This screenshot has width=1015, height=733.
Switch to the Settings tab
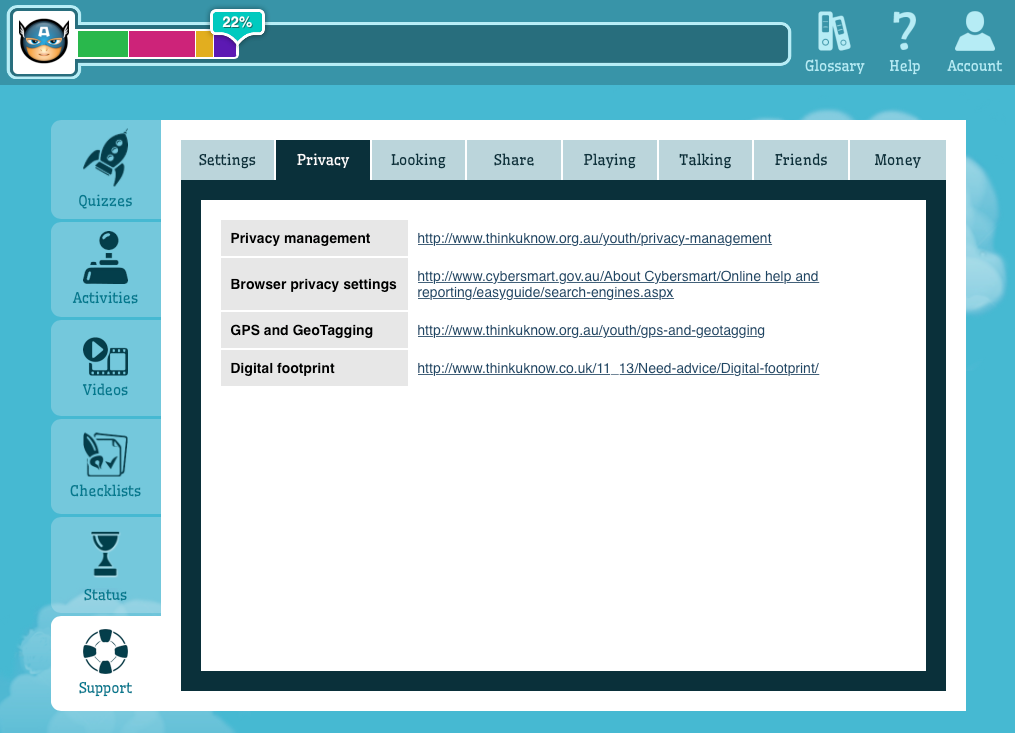click(227, 160)
